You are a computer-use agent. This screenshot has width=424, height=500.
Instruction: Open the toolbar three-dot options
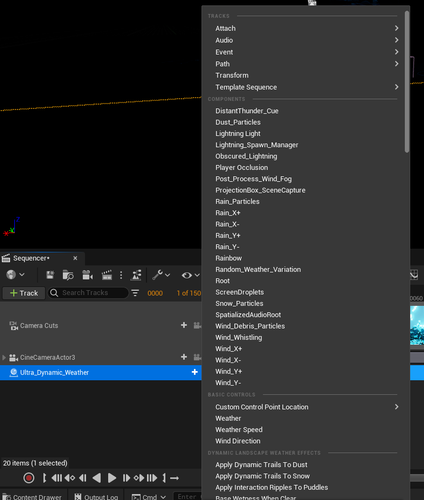(121, 275)
